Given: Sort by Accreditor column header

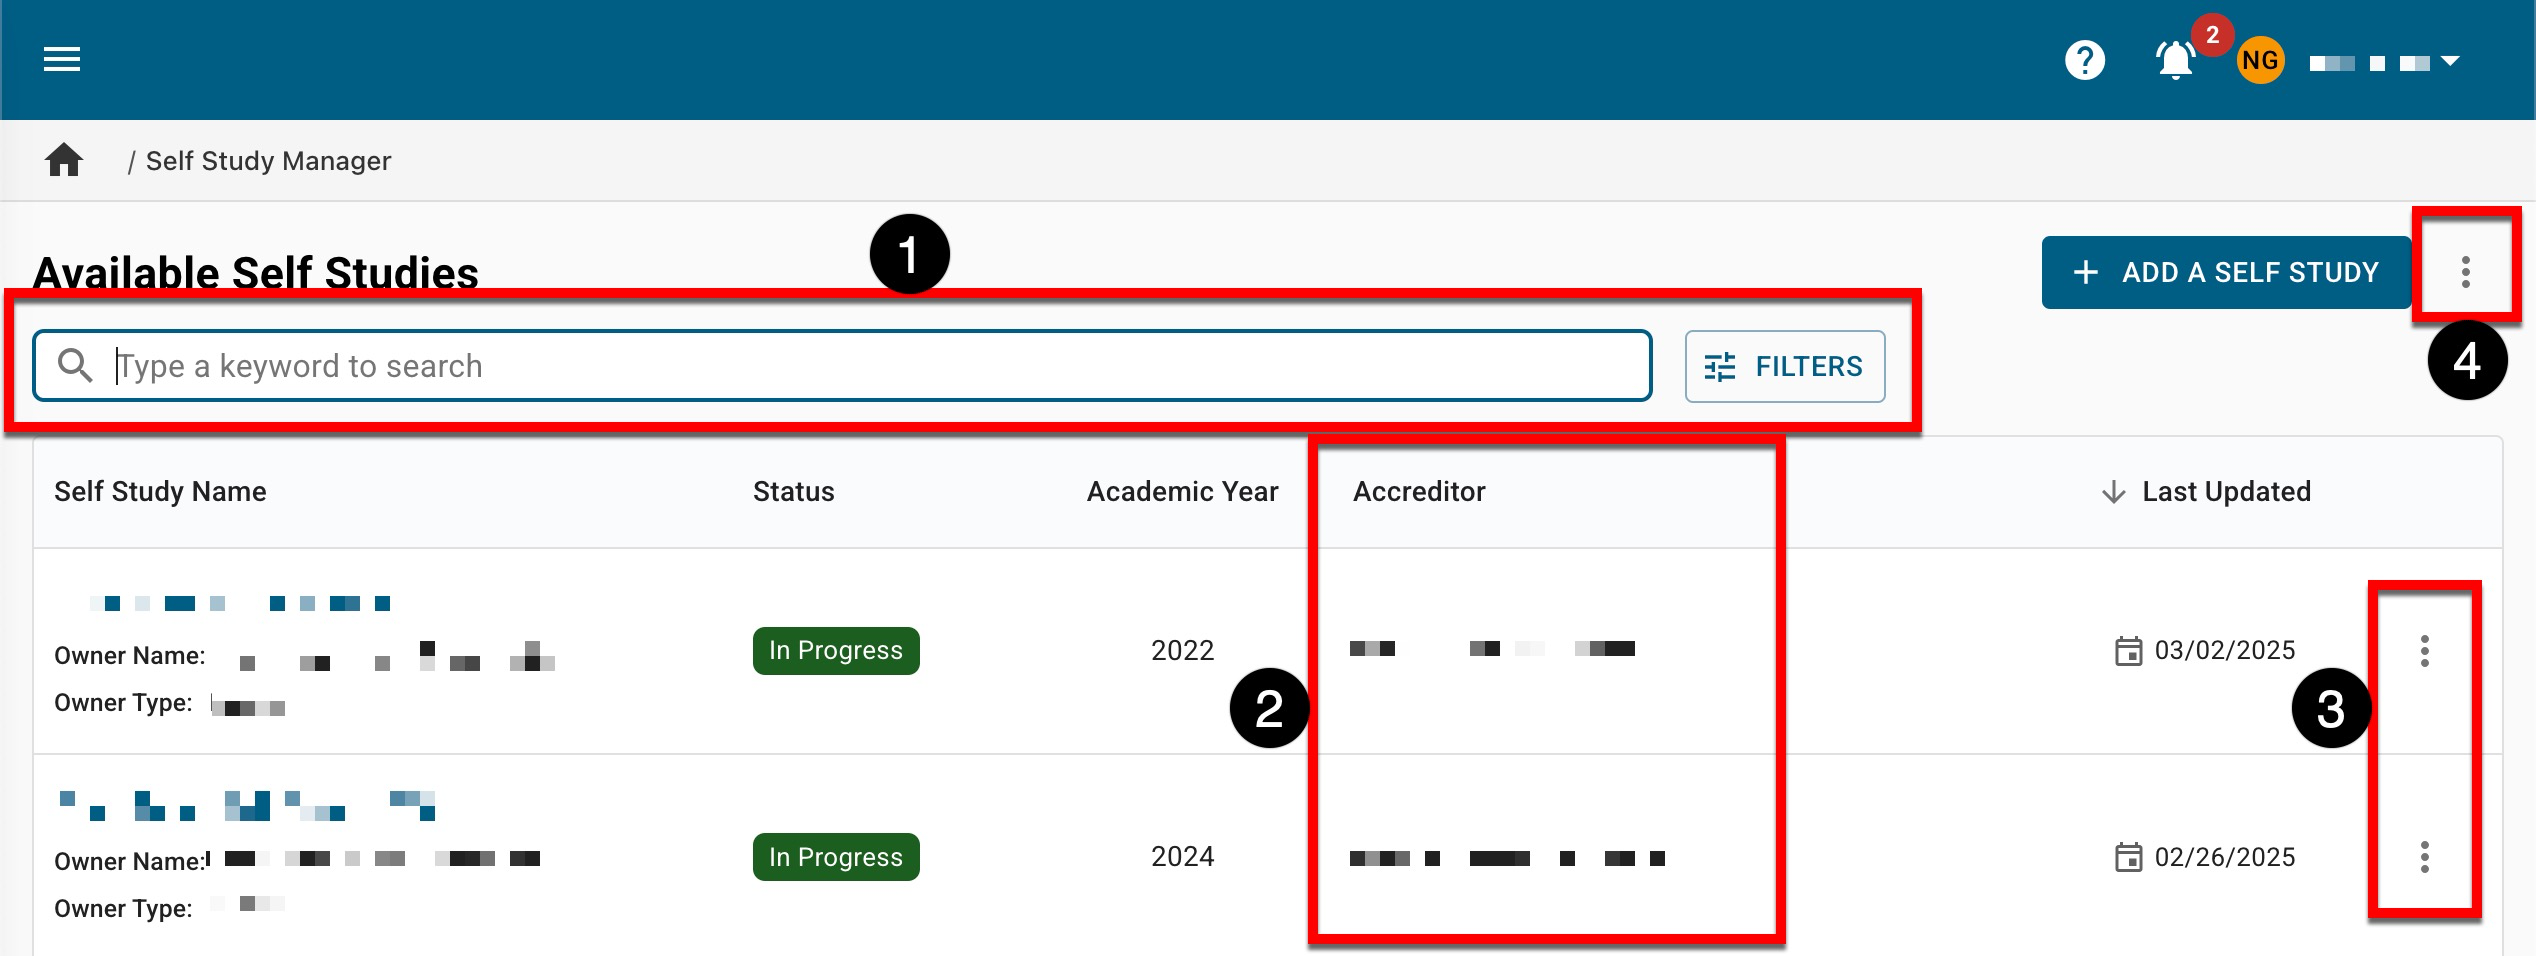Looking at the screenshot, I should 1419,492.
